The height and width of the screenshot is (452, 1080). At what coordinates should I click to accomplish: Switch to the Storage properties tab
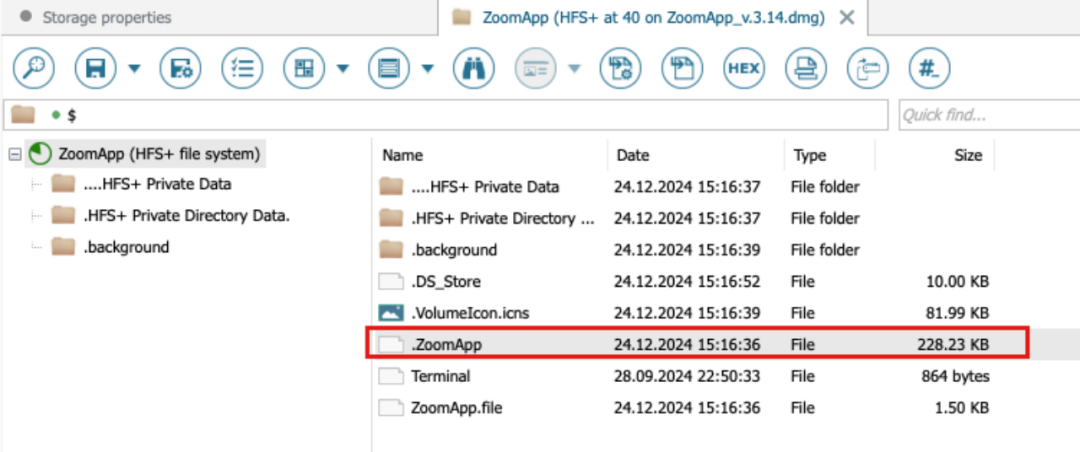(x=107, y=17)
